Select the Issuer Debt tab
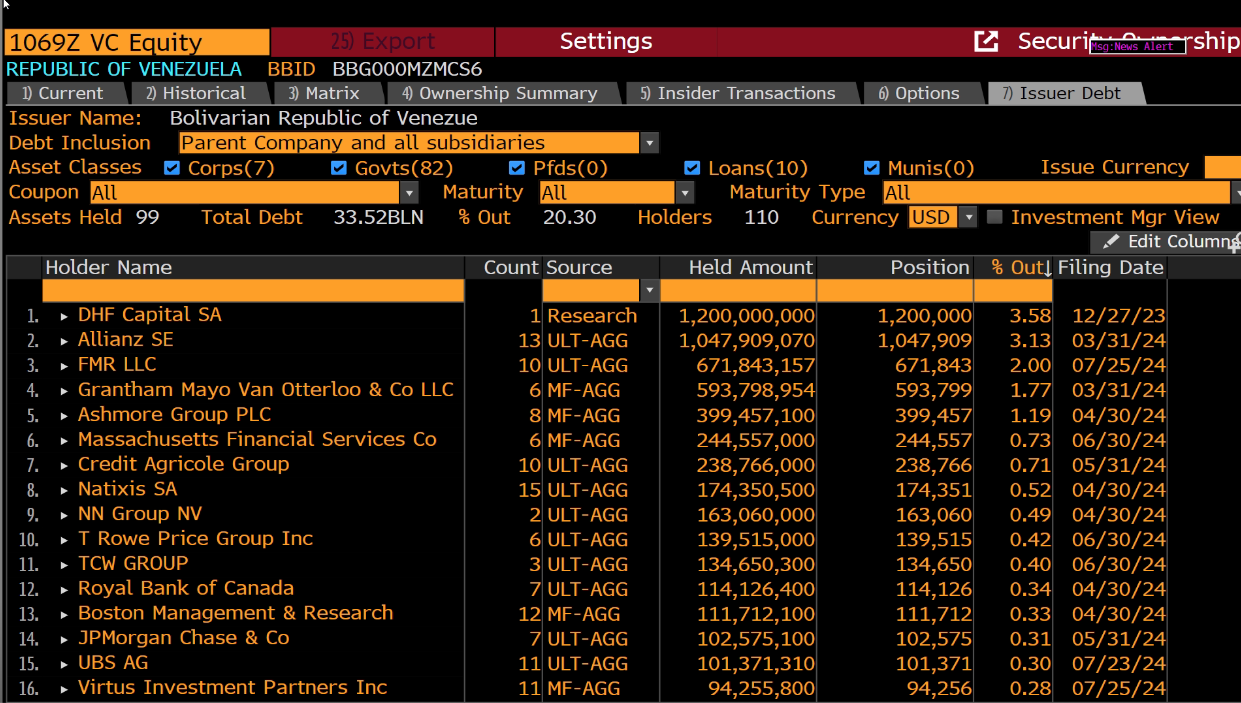This screenshot has width=1241, height=703. click(1064, 93)
